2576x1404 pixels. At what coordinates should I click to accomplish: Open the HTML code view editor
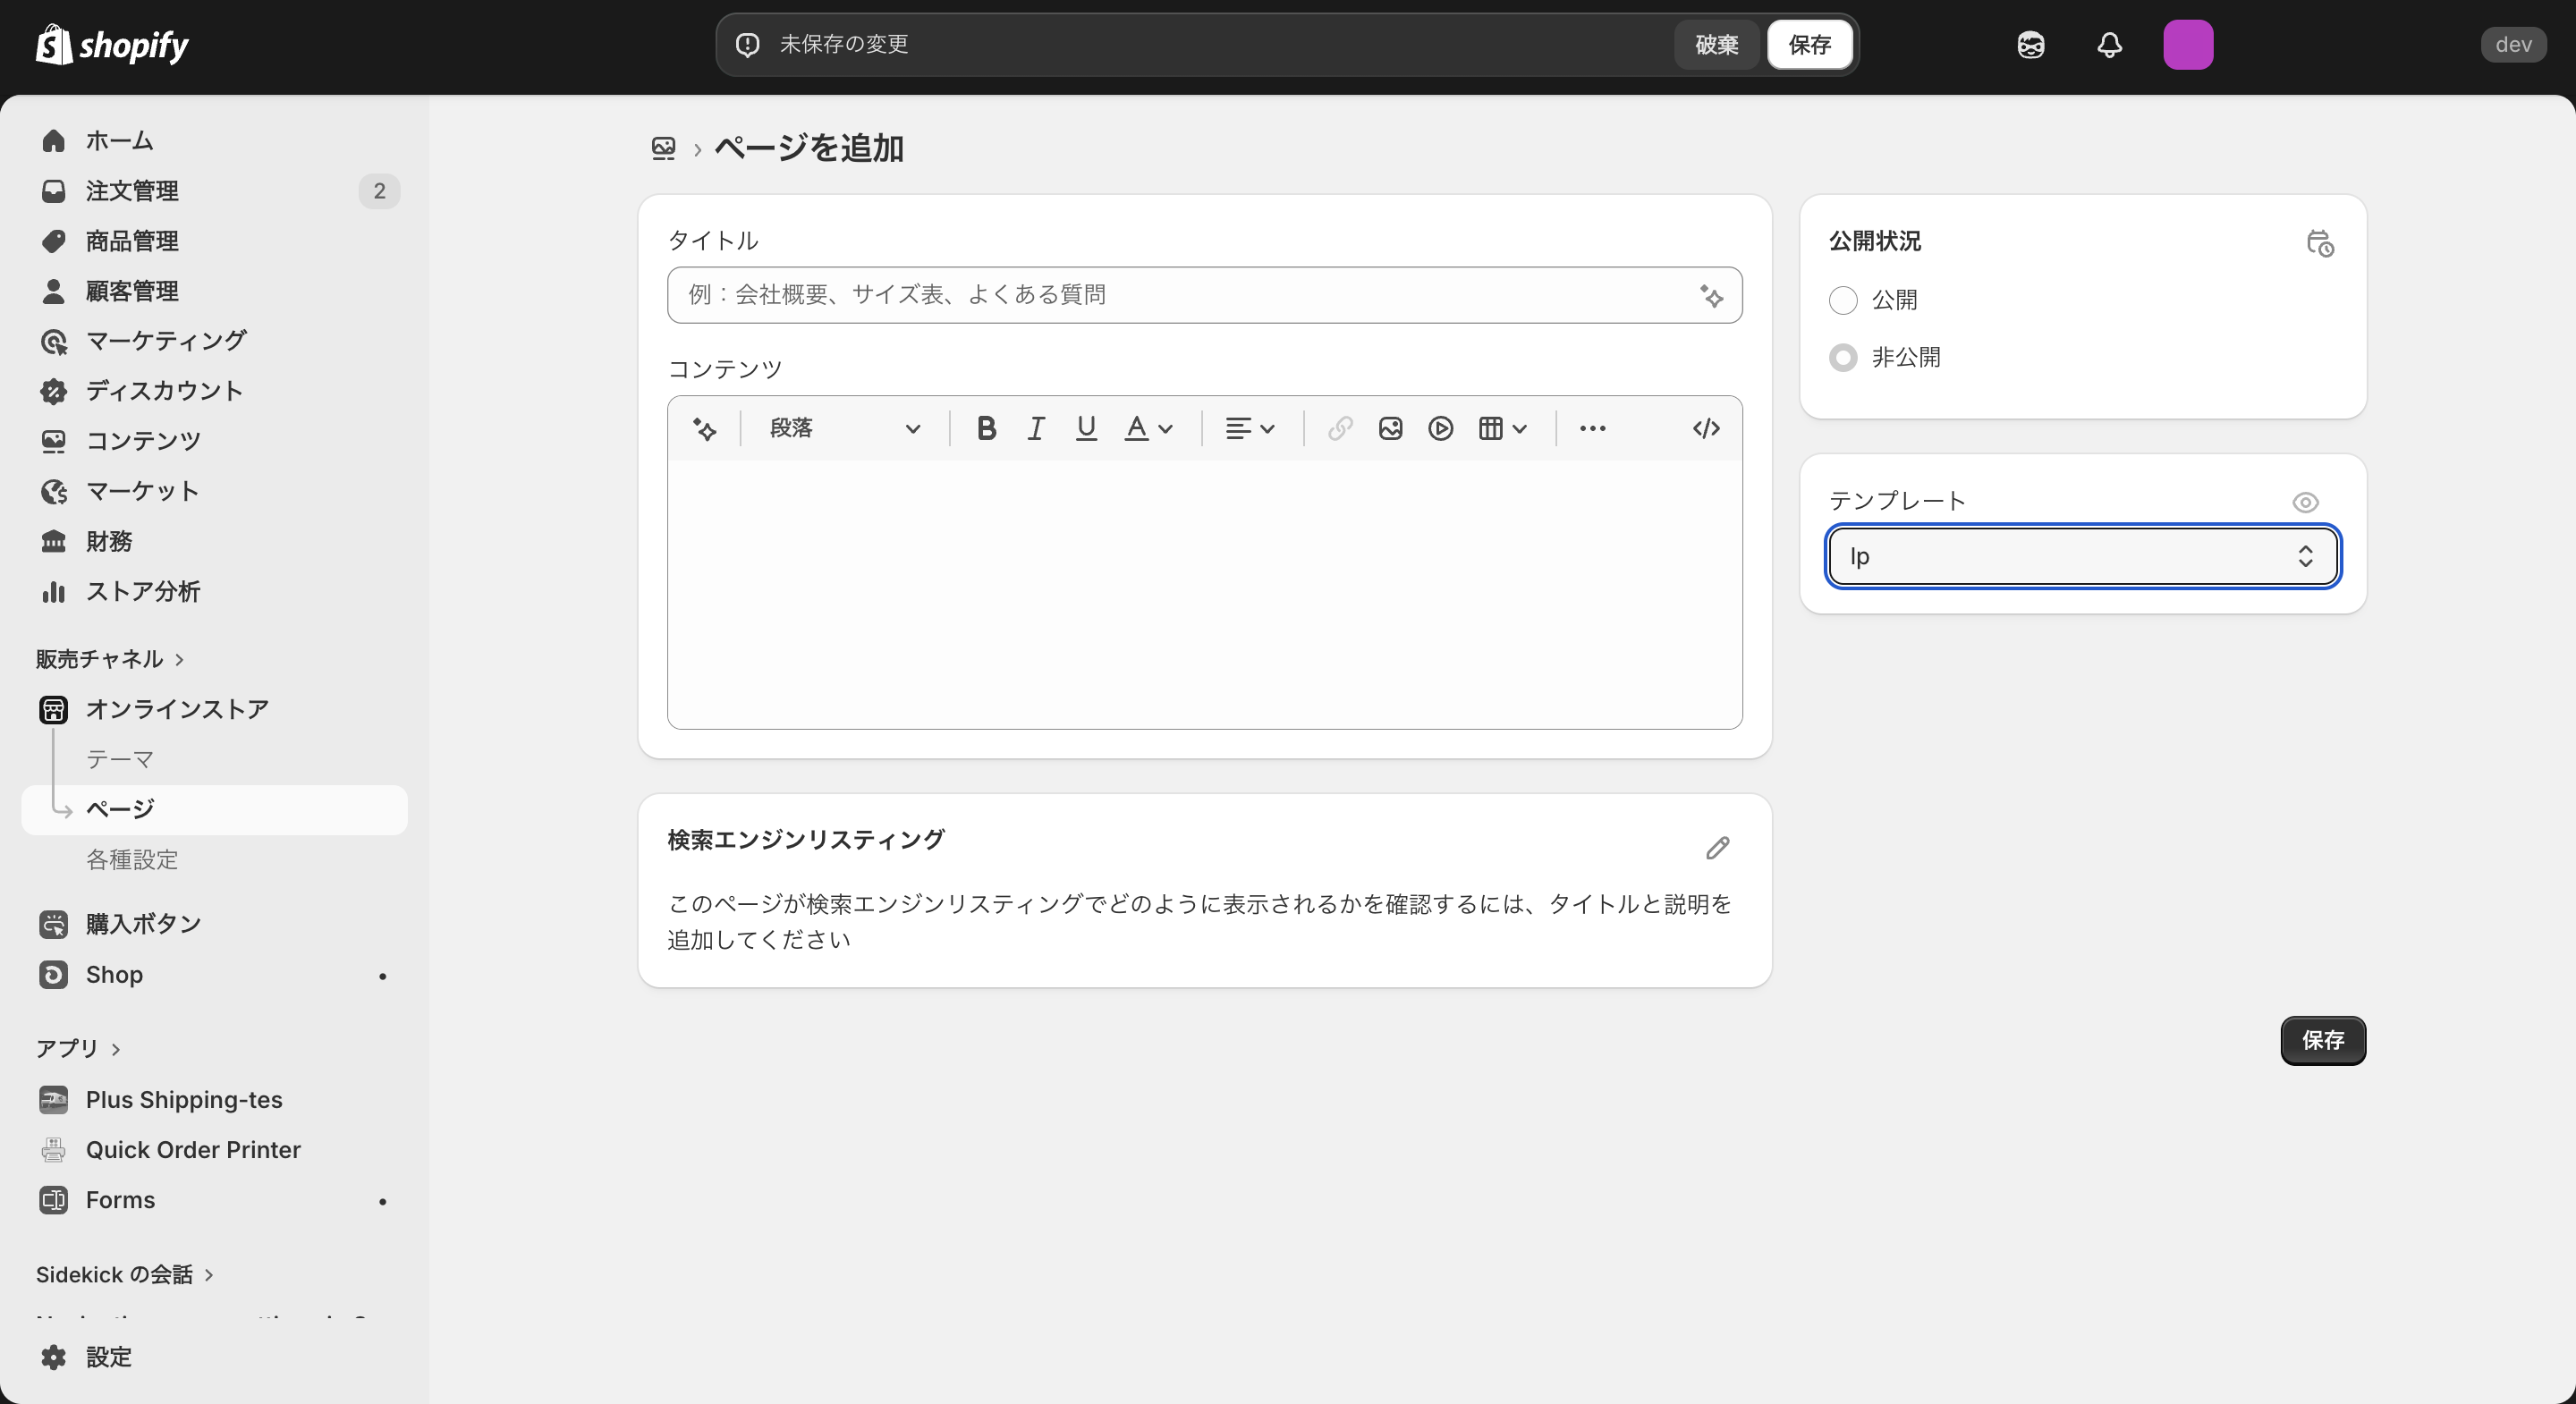pos(1705,428)
